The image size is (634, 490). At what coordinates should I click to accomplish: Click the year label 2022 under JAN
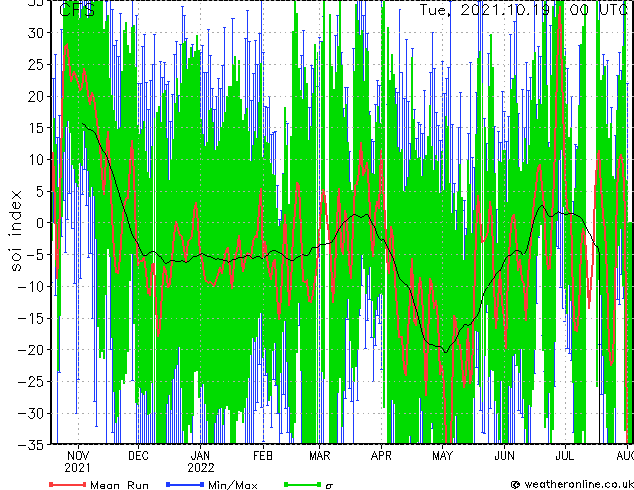click(201, 468)
